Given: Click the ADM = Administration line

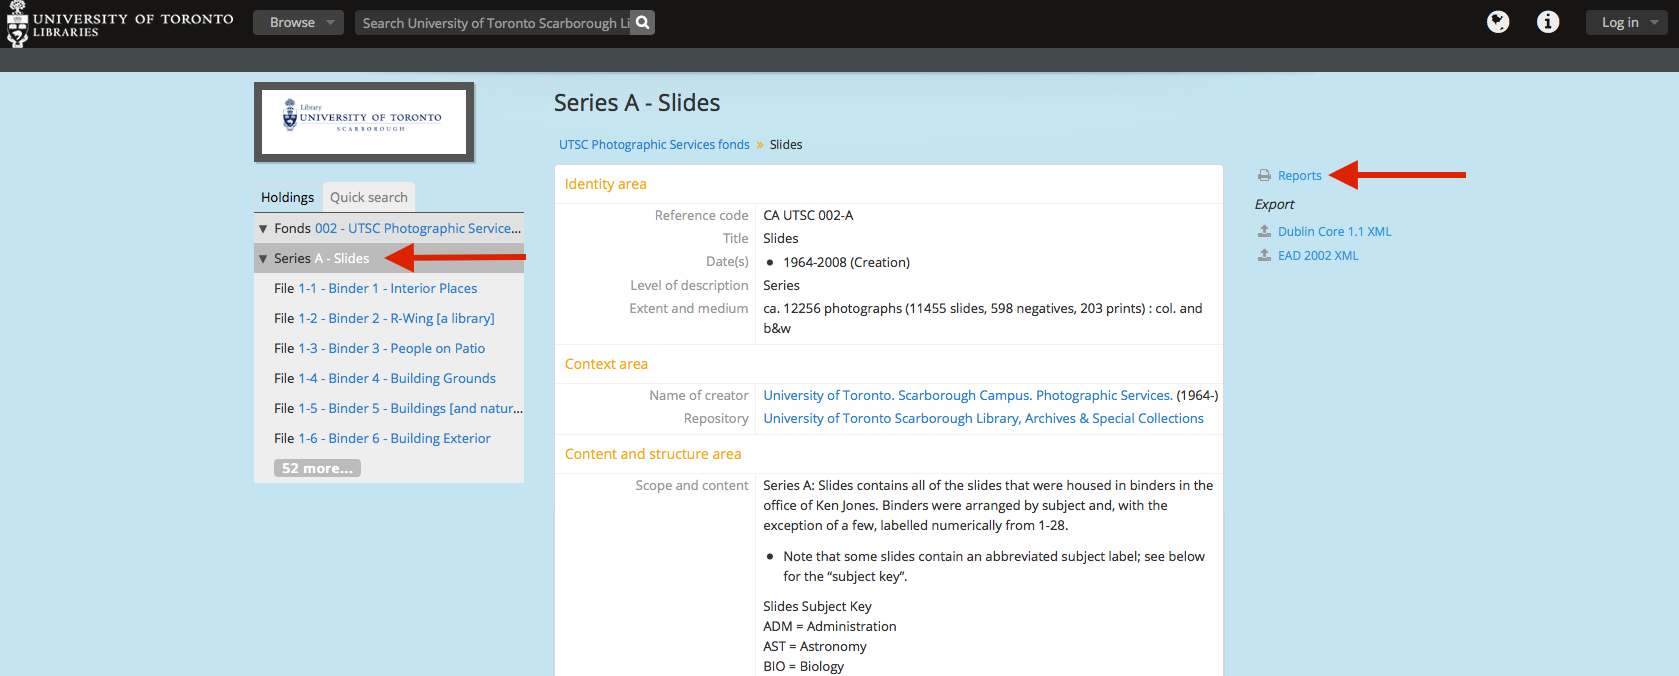Looking at the screenshot, I should click(830, 626).
